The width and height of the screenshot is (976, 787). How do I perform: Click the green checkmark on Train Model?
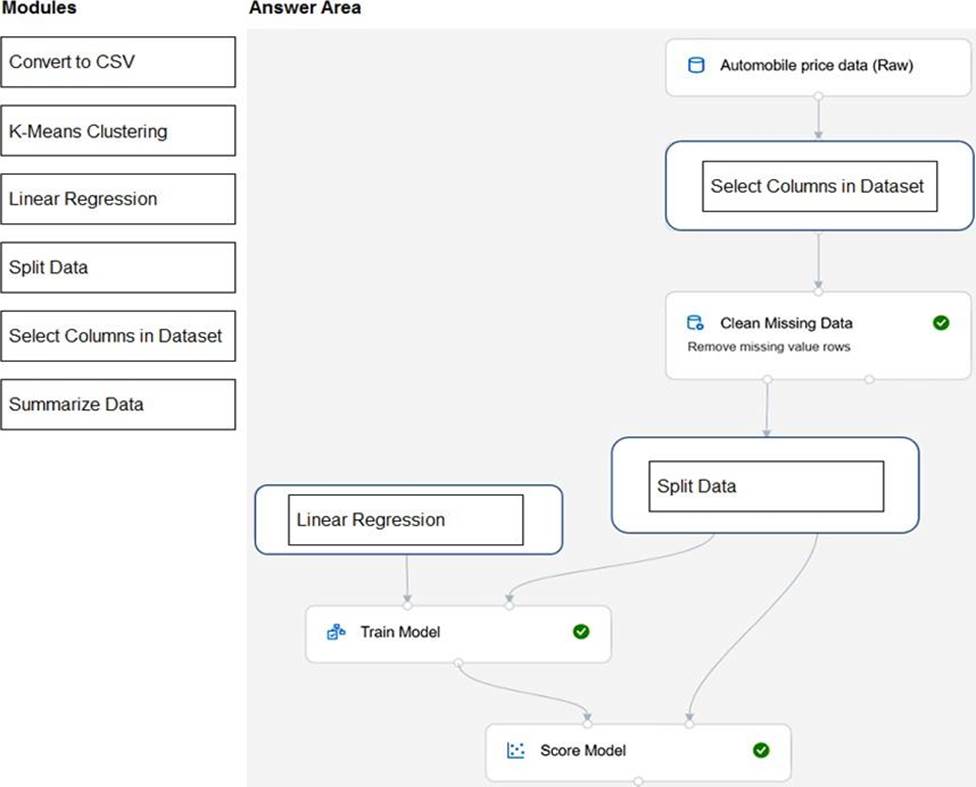(581, 632)
